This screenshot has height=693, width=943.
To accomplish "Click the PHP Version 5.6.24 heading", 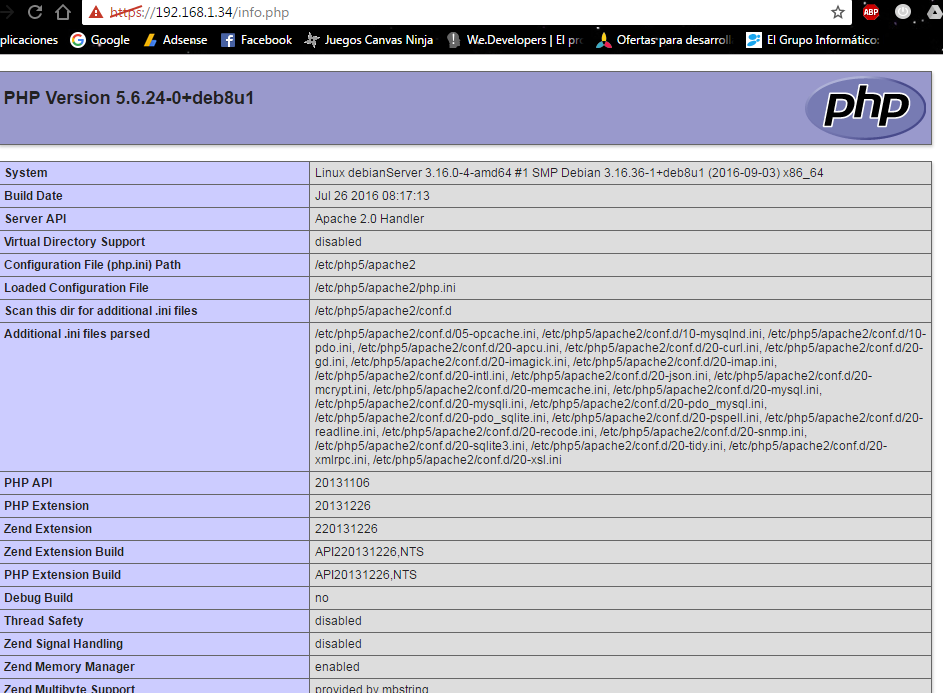I will [x=128, y=98].
